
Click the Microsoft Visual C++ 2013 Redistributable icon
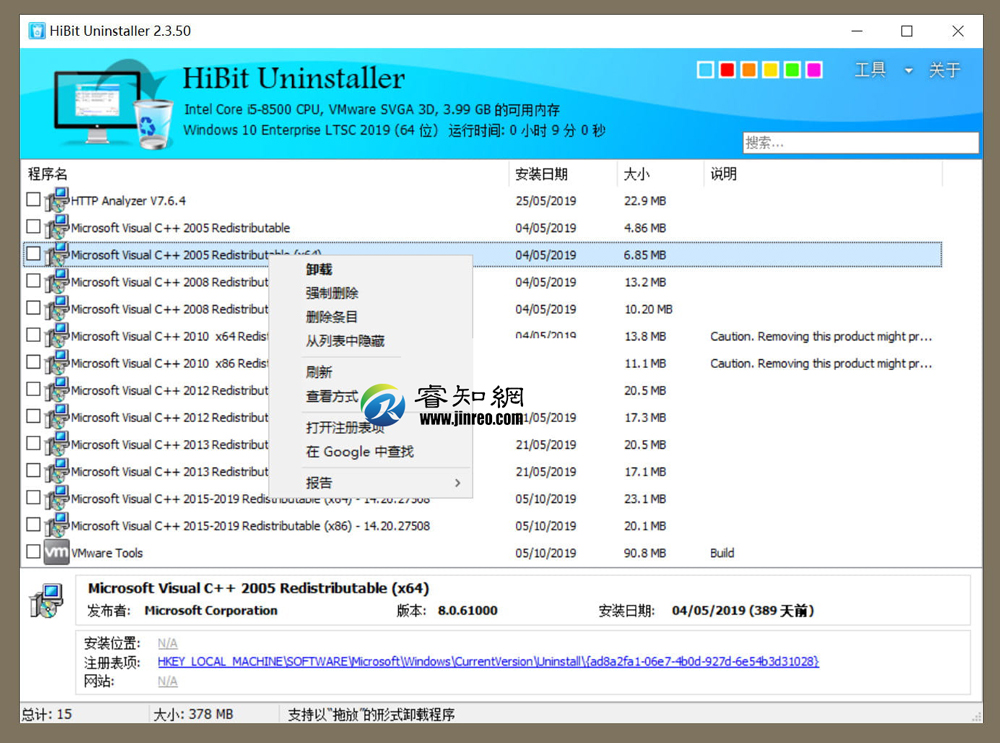[x=58, y=444]
